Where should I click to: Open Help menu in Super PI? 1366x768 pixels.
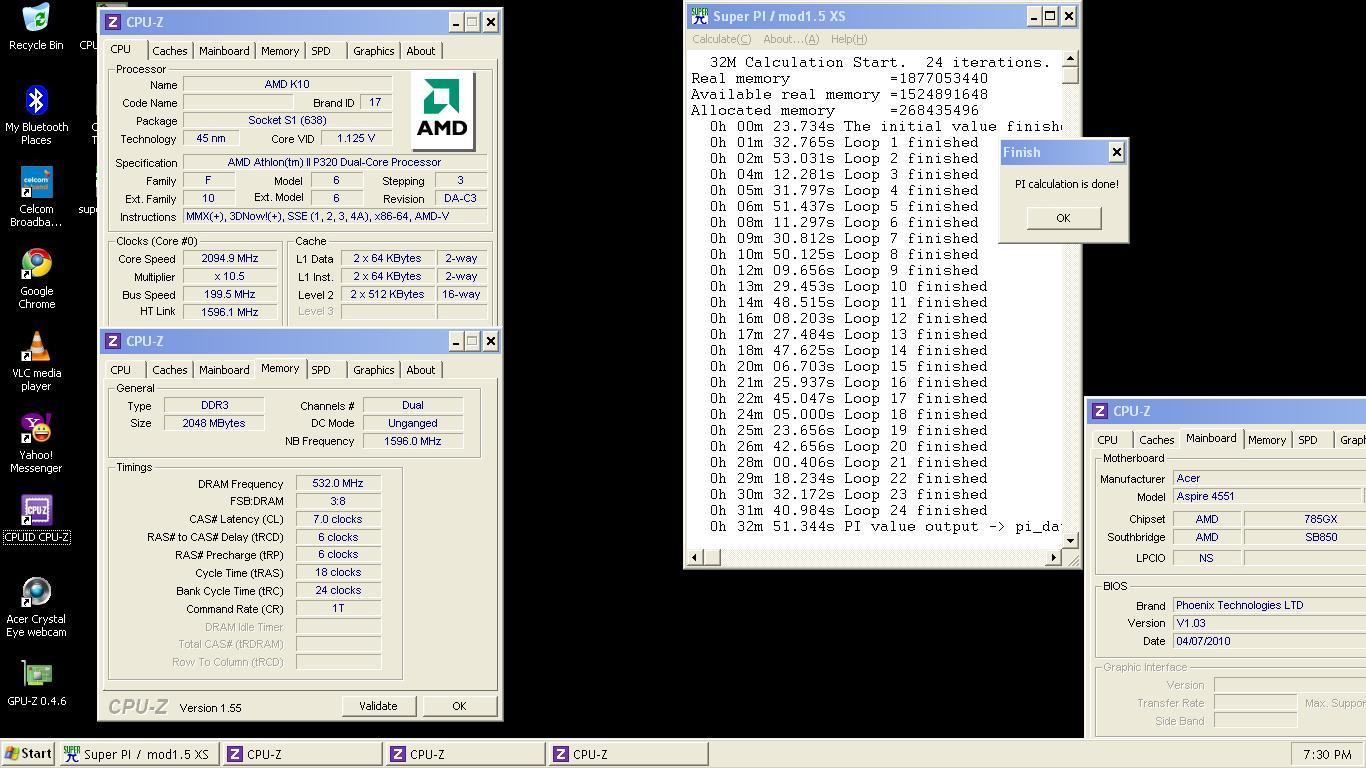click(848, 39)
